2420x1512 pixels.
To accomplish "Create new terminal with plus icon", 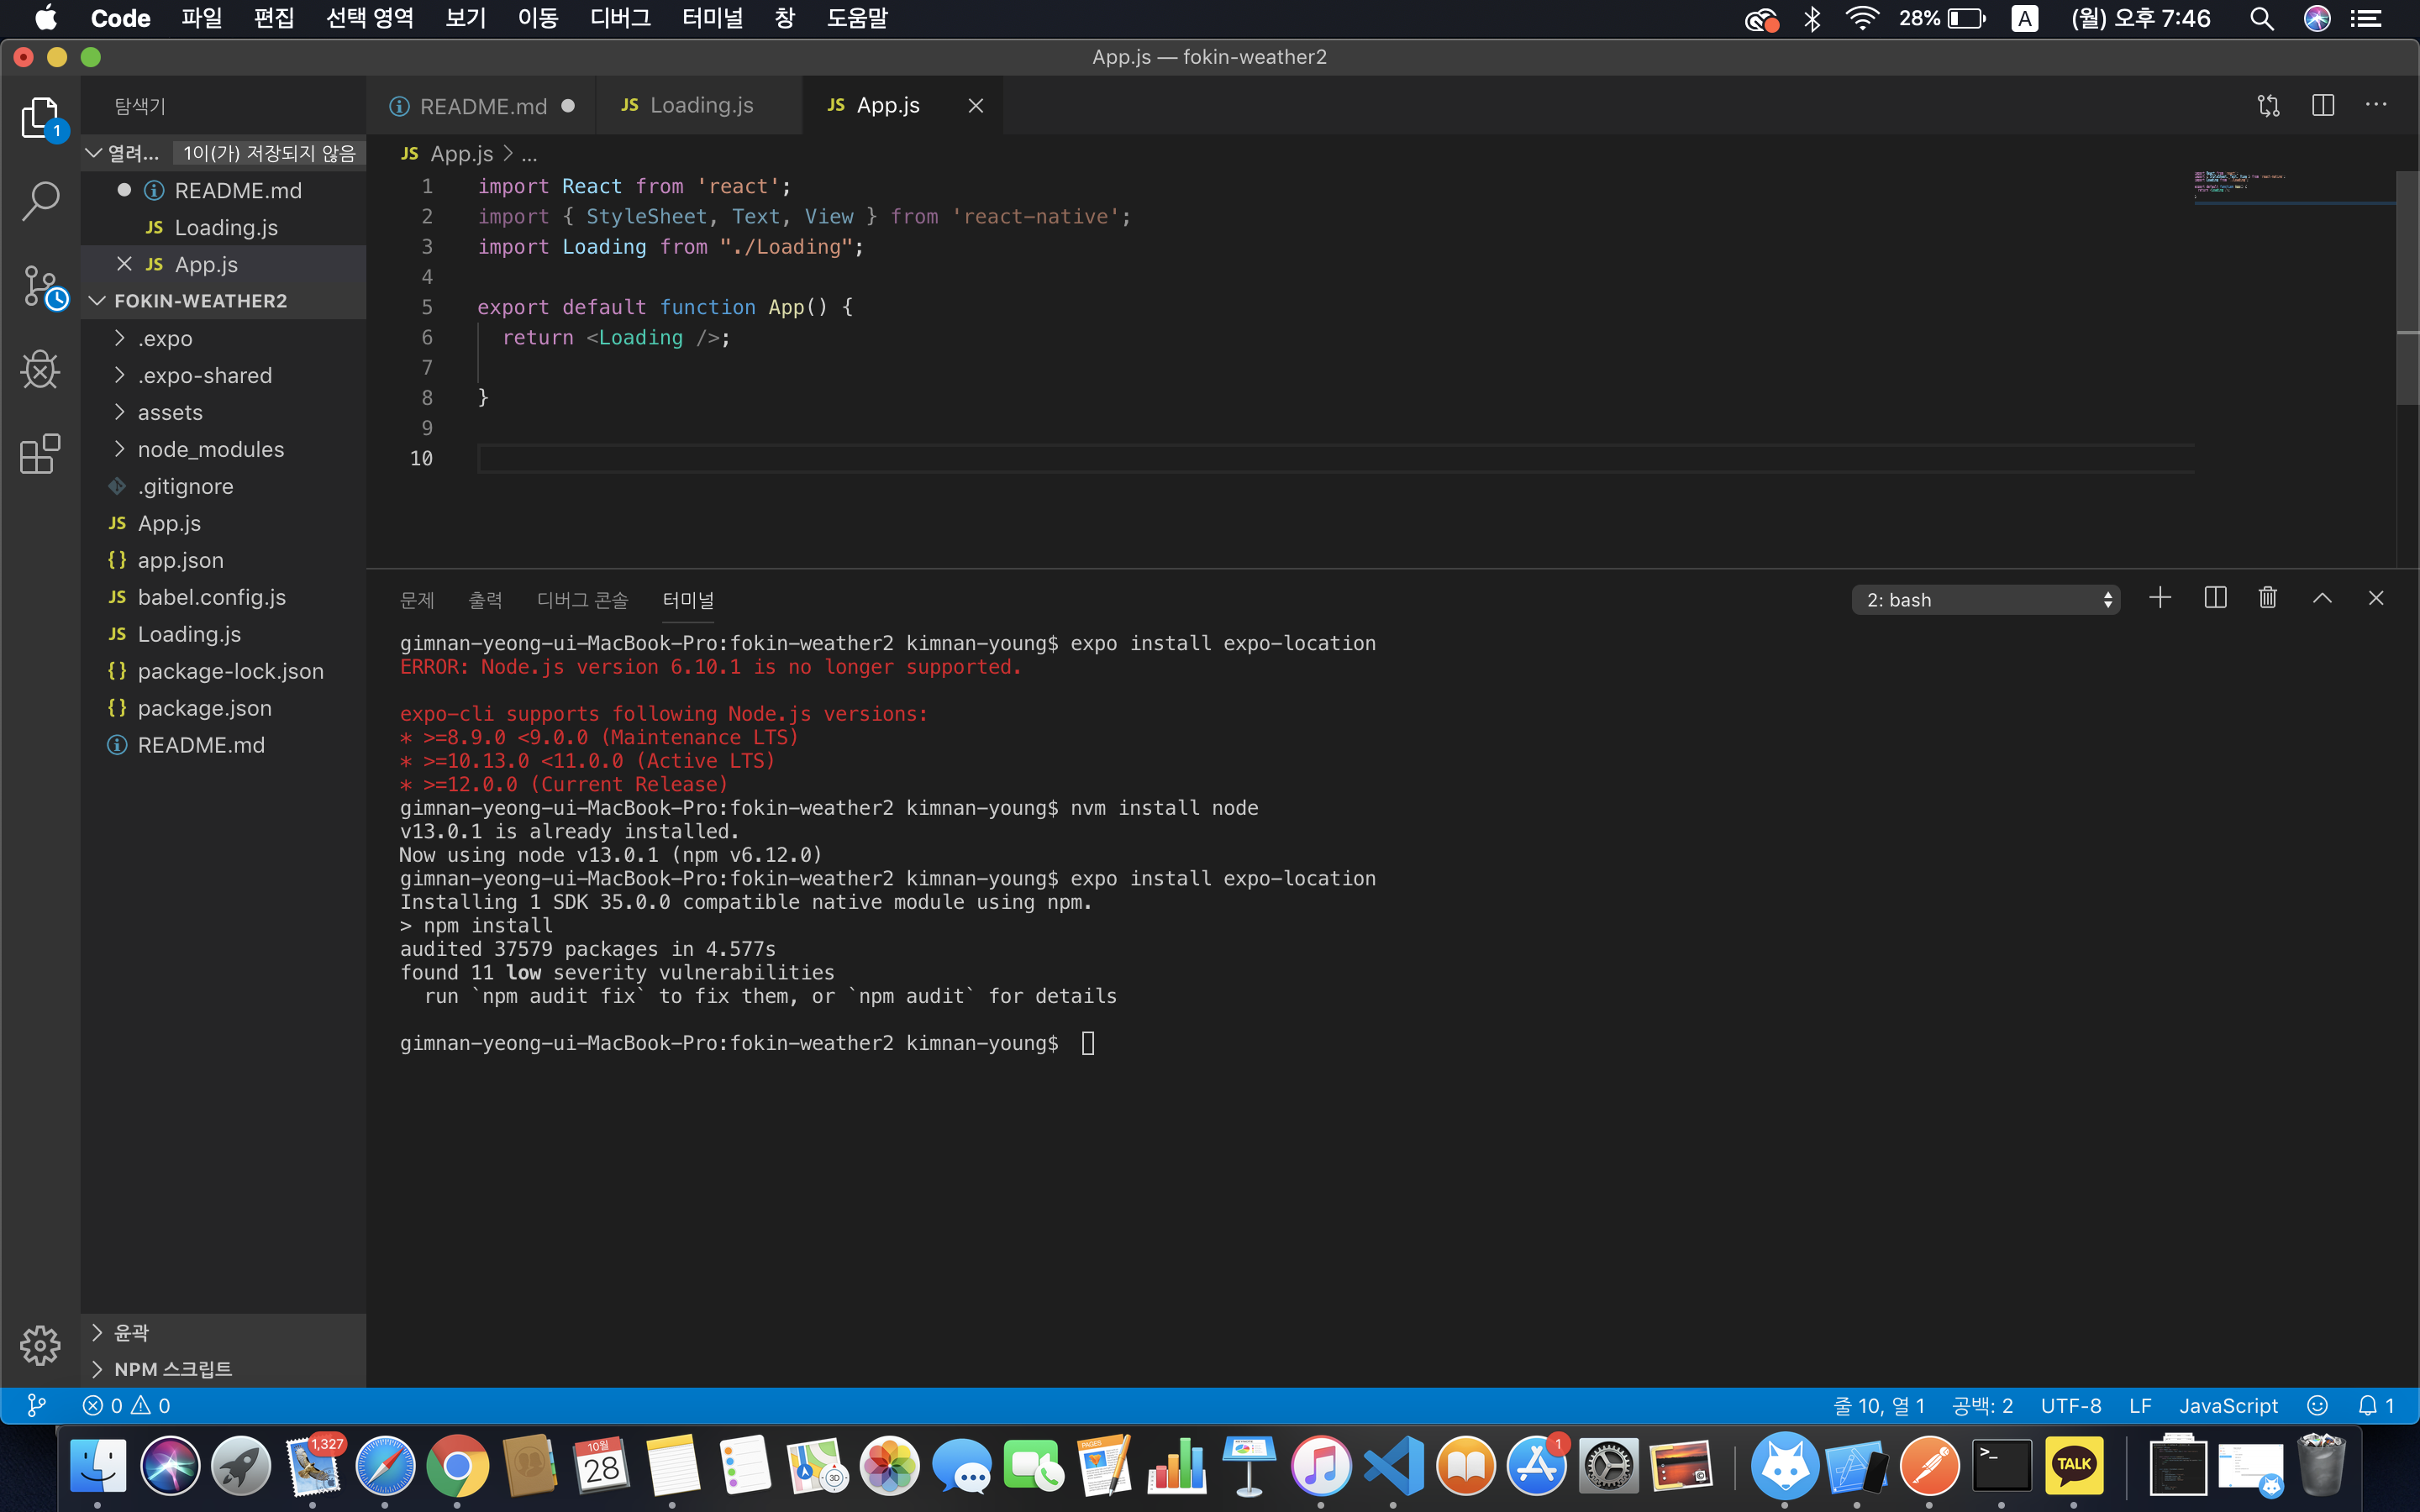I will click(x=2159, y=598).
